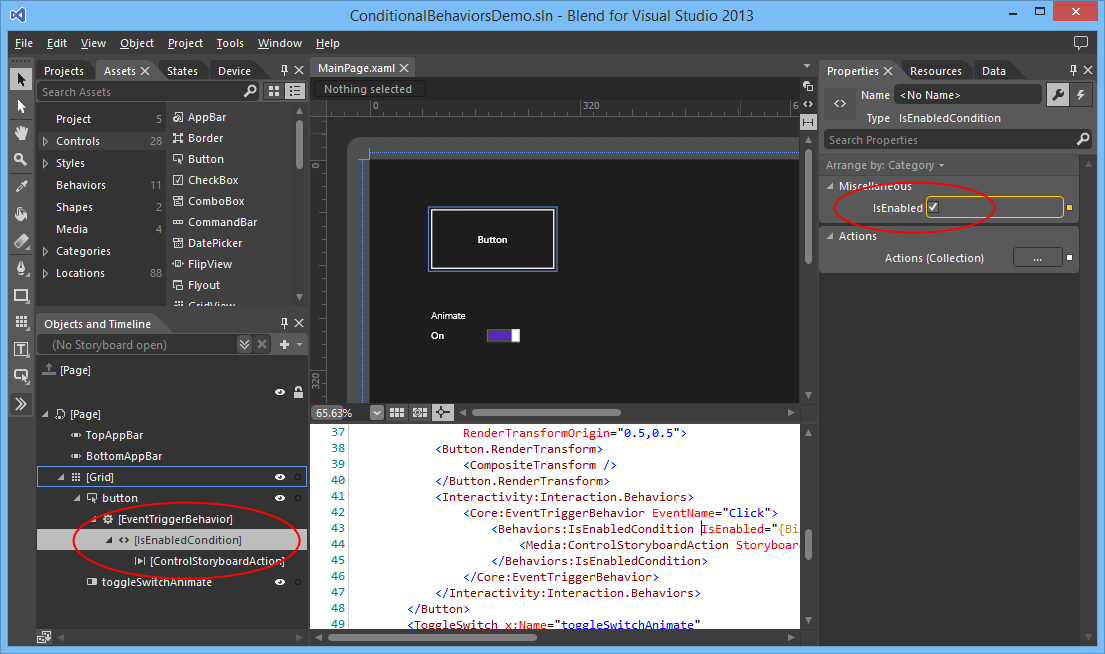
Task: Hide the button element with eye icon
Action: [280, 498]
